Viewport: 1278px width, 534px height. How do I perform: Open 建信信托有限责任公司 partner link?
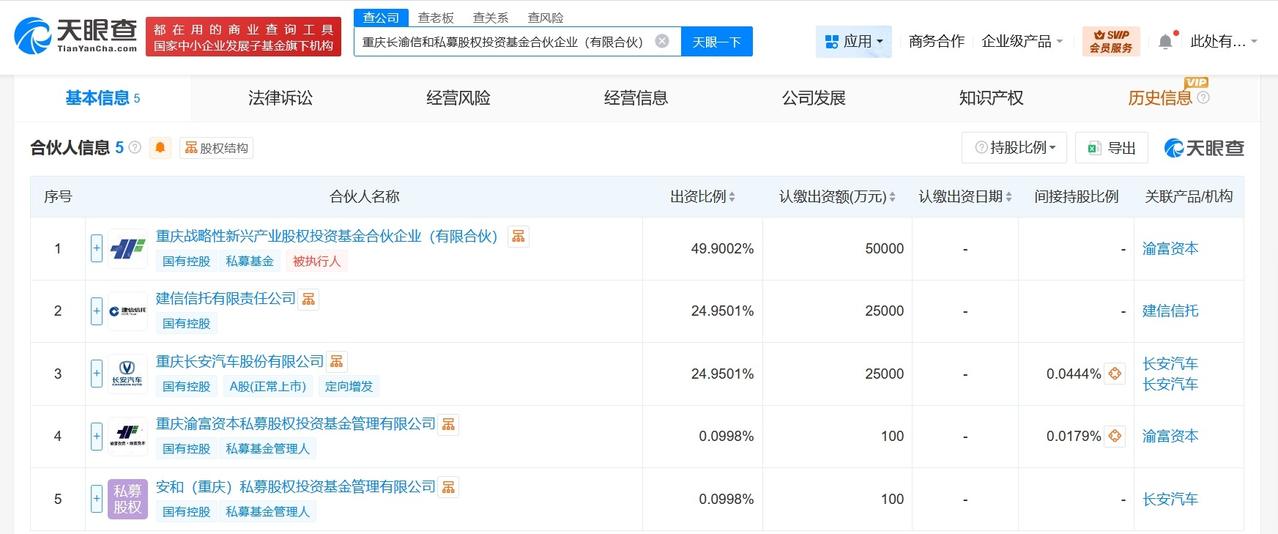click(x=226, y=299)
